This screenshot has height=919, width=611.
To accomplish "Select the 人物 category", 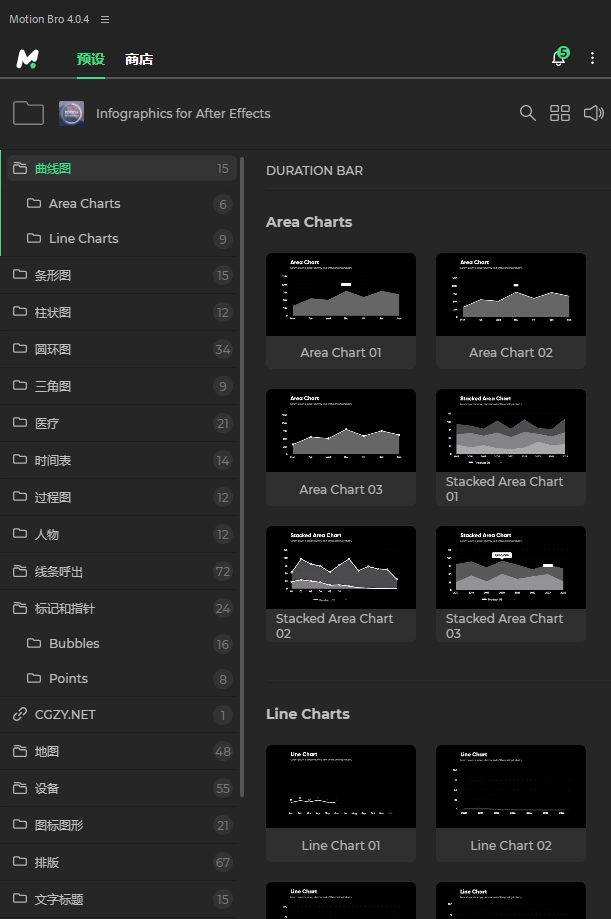I will tap(120, 535).
